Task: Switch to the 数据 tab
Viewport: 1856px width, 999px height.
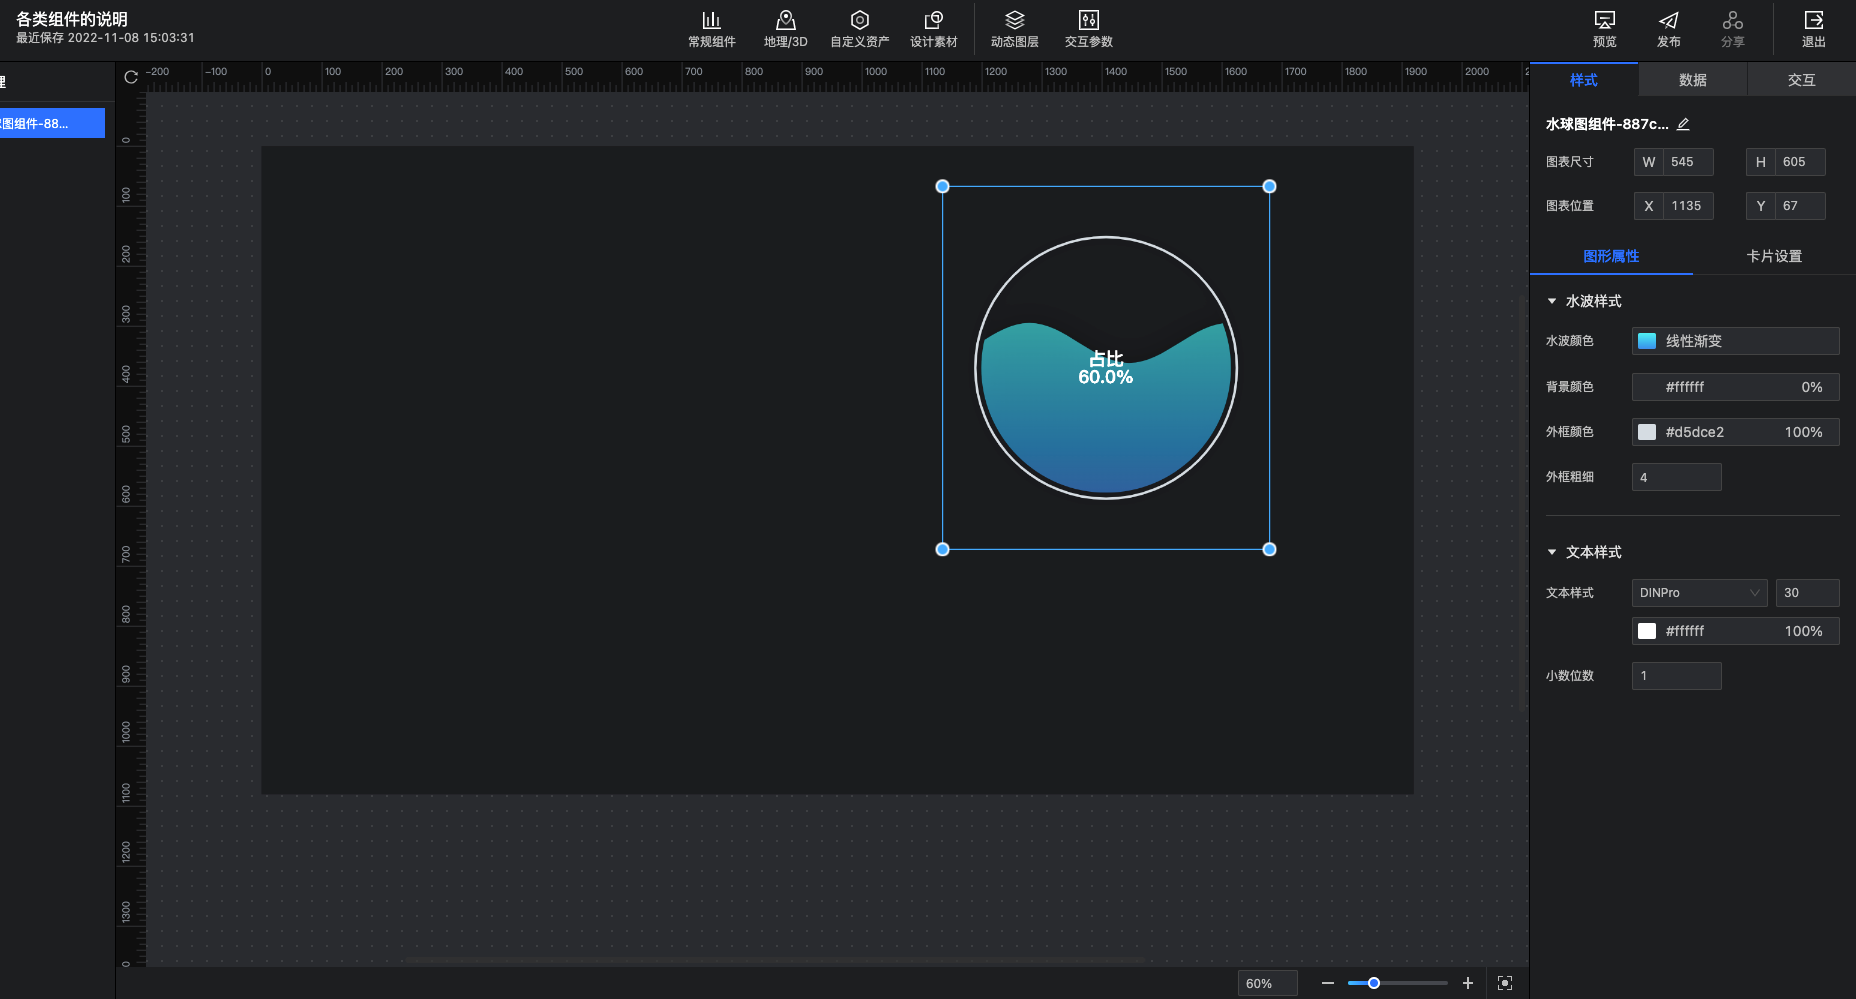Action: tap(1692, 80)
